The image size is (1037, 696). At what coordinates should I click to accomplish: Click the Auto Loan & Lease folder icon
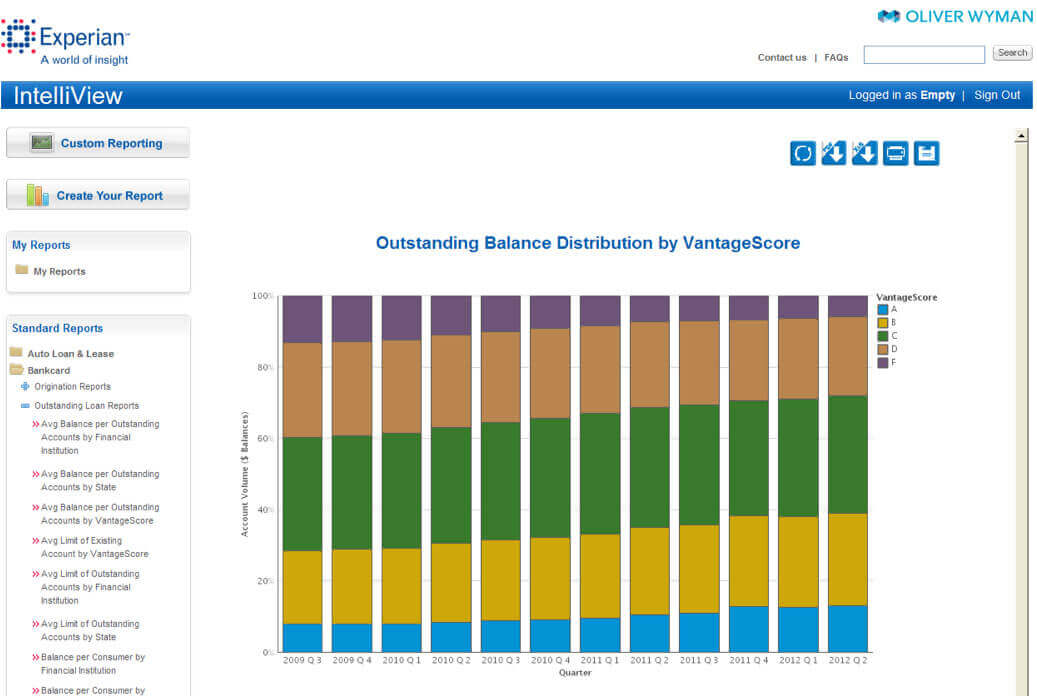[x=16, y=353]
